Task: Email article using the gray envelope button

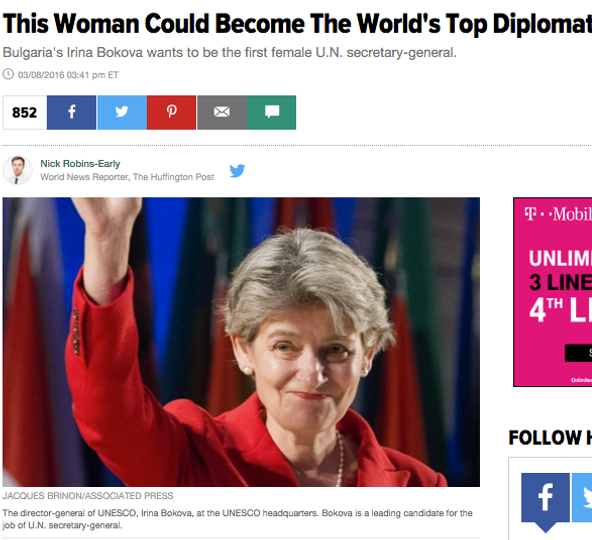Action: pos(222,113)
